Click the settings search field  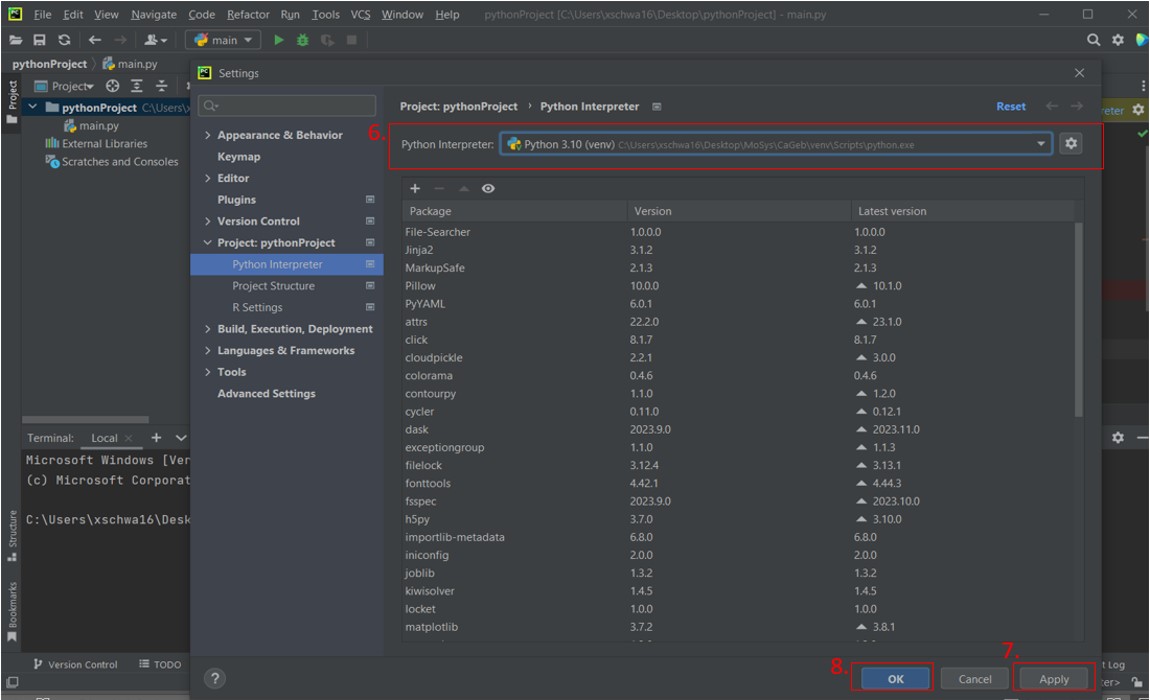click(287, 106)
